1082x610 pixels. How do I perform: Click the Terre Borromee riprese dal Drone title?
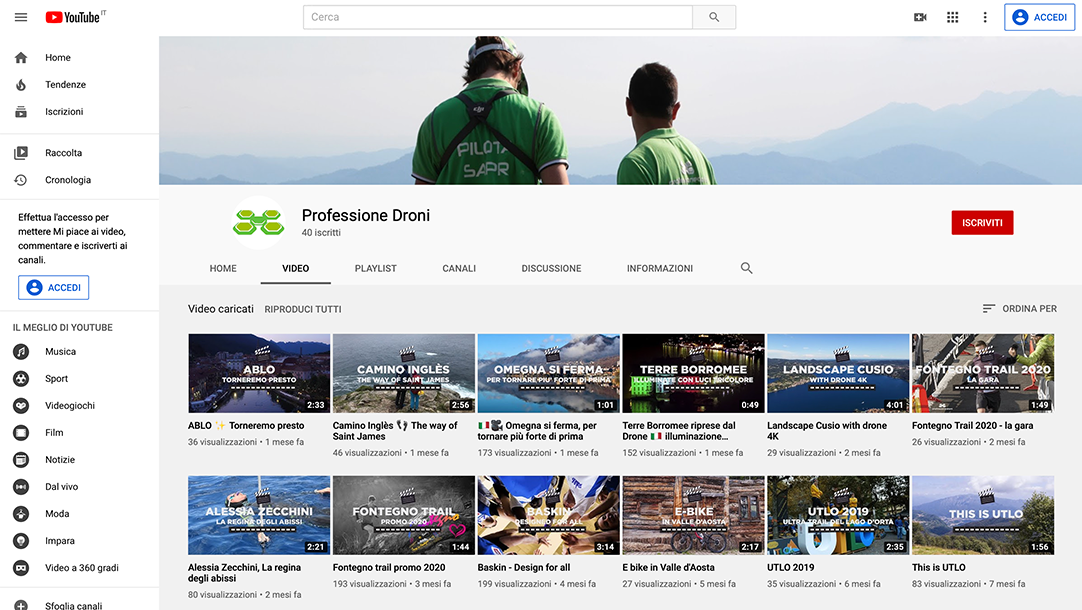pyautogui.click(x=679, y=431)
